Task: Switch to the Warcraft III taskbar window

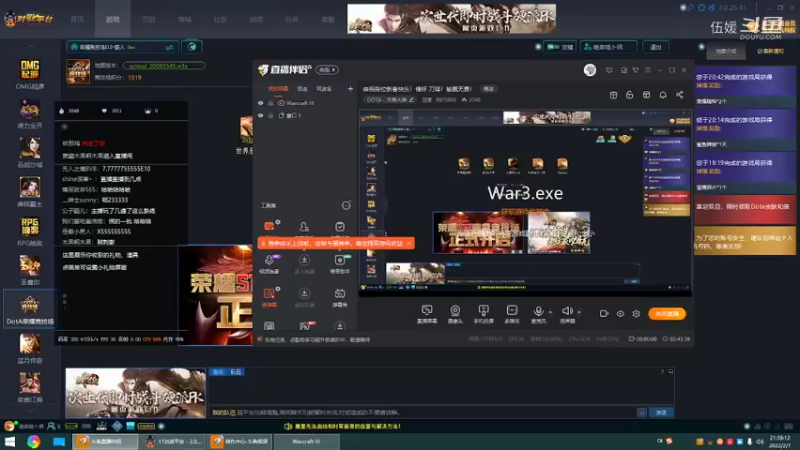Action: 307,442
